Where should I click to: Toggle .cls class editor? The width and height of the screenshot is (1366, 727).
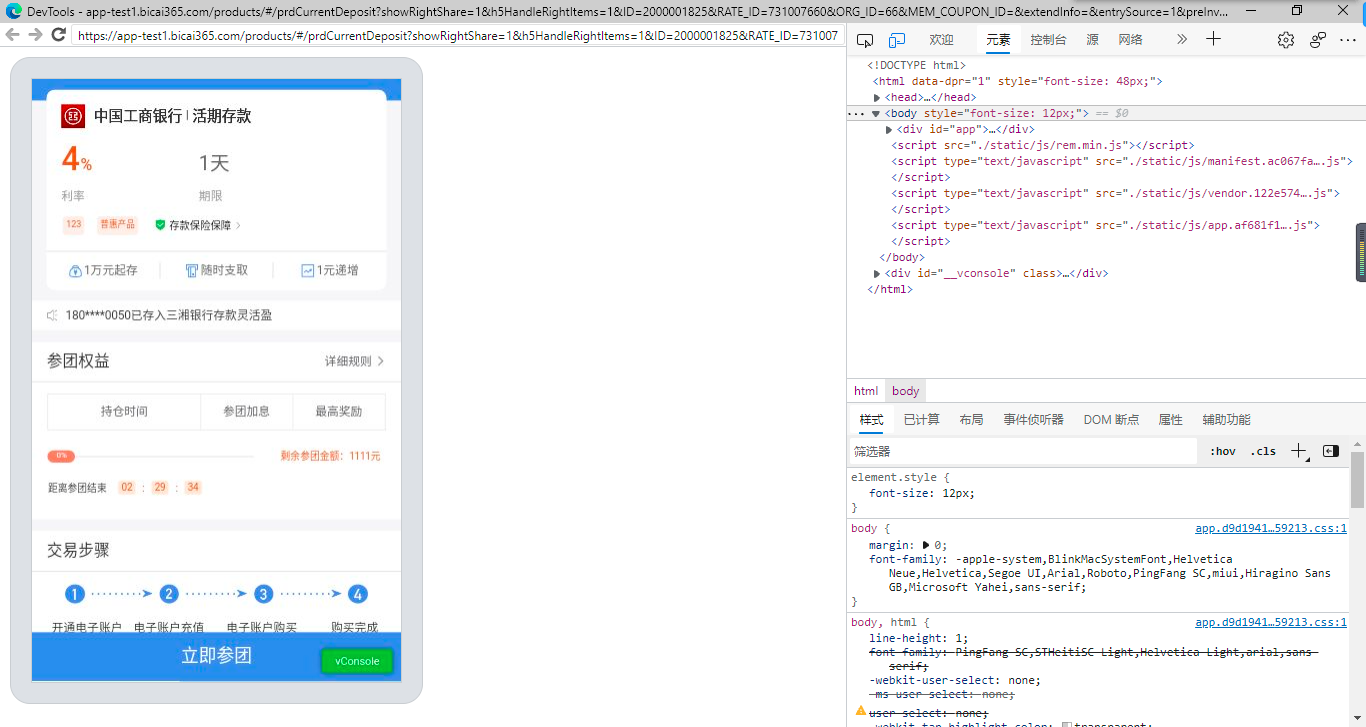pyautogui.click(x=1263, y=451)
